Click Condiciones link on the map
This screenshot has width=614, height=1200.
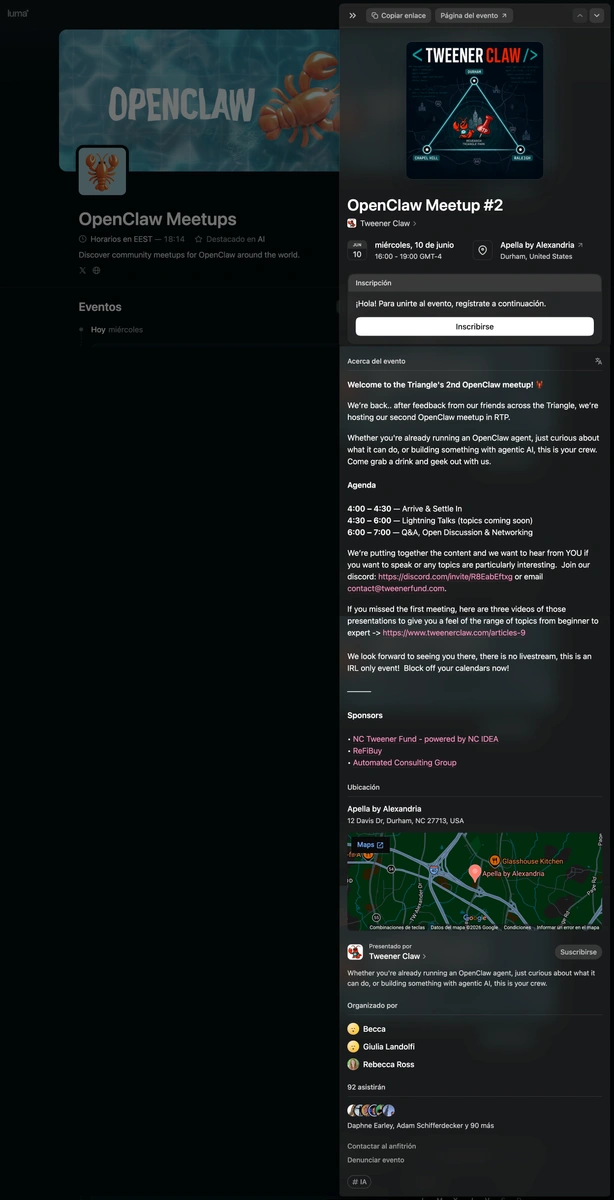[x=517, y=927]
